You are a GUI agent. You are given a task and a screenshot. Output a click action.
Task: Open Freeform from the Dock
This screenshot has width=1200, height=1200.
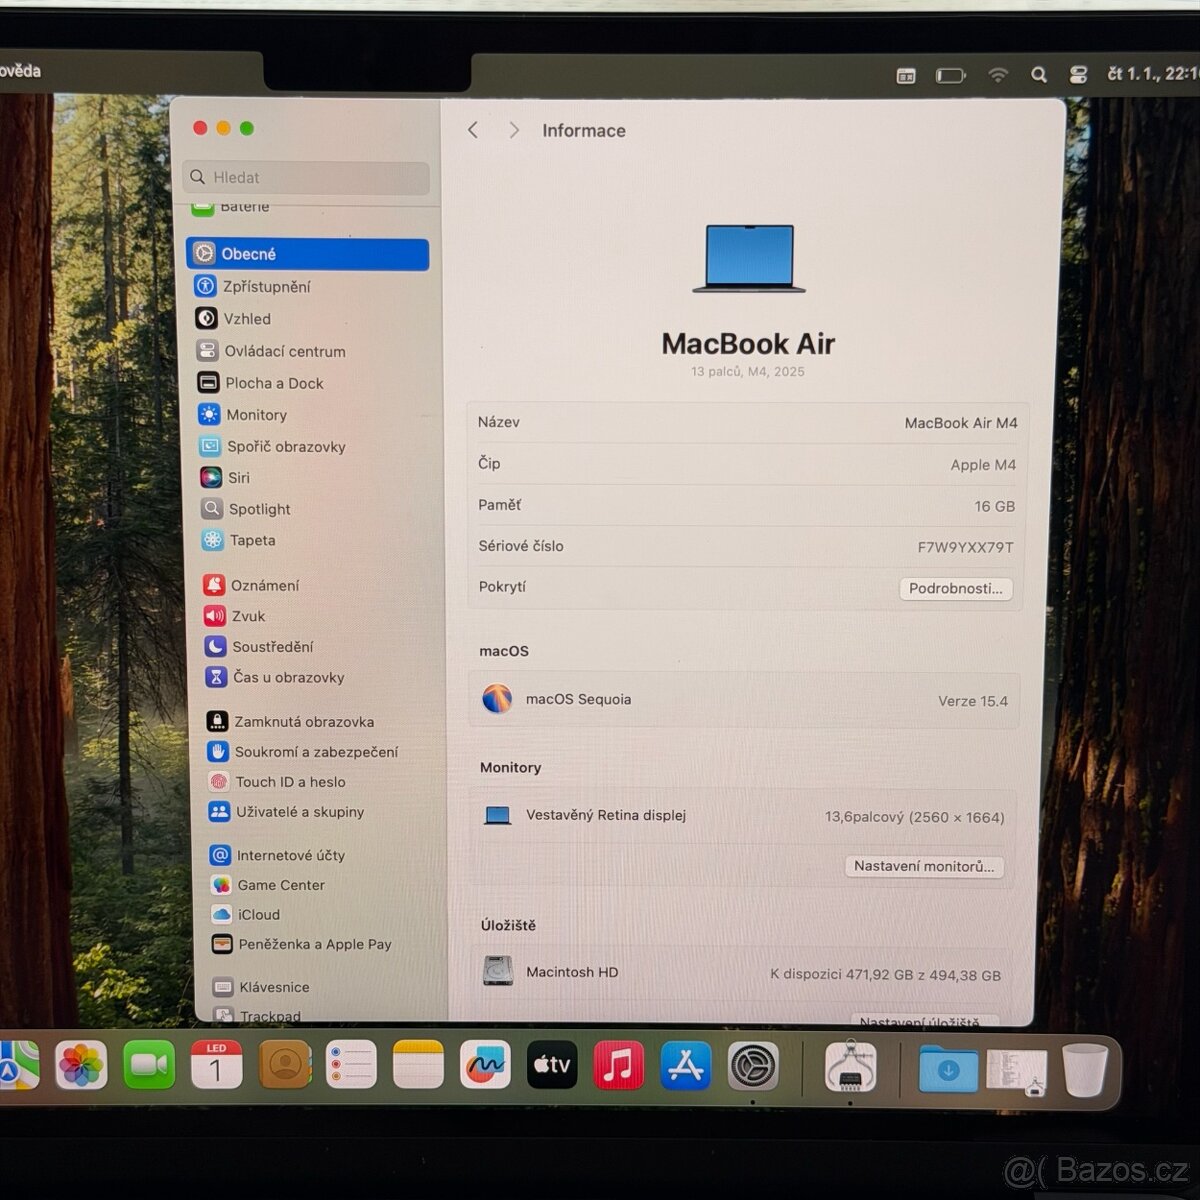pos(485,1065)
